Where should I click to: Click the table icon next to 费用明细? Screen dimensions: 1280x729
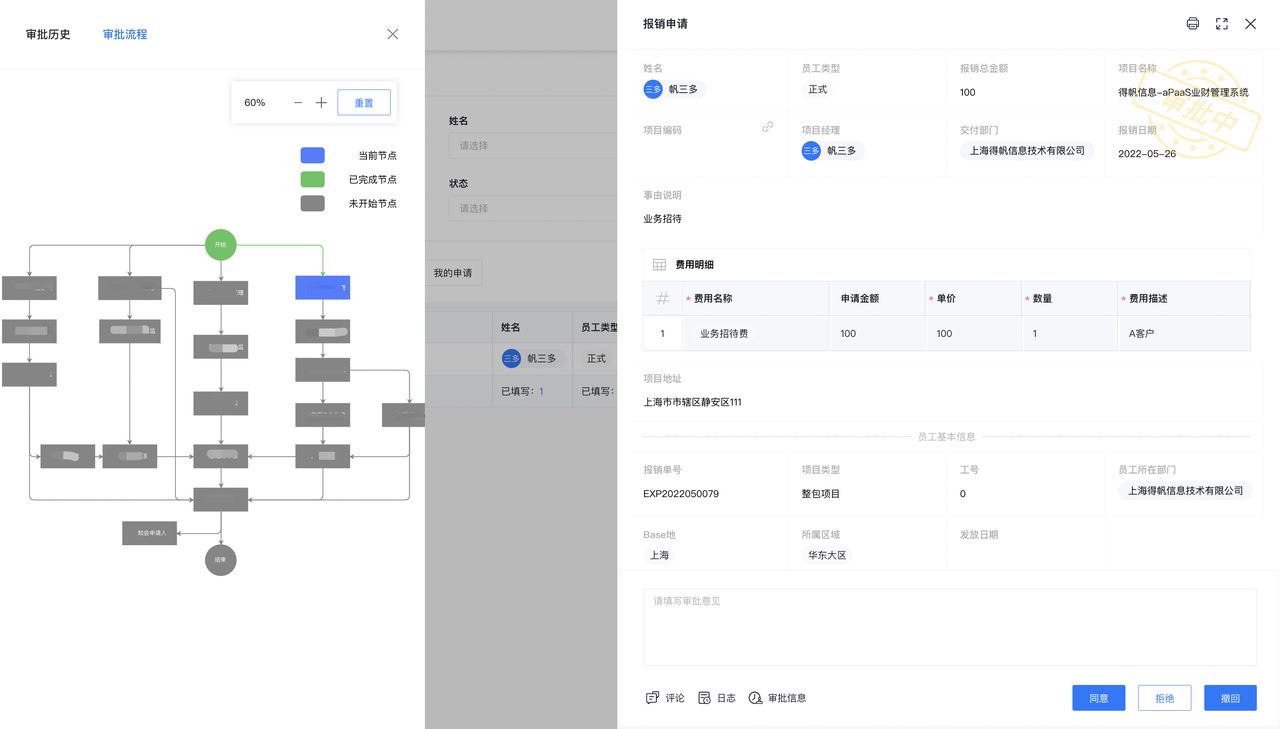pyautogui.click(x=660, y=265)
